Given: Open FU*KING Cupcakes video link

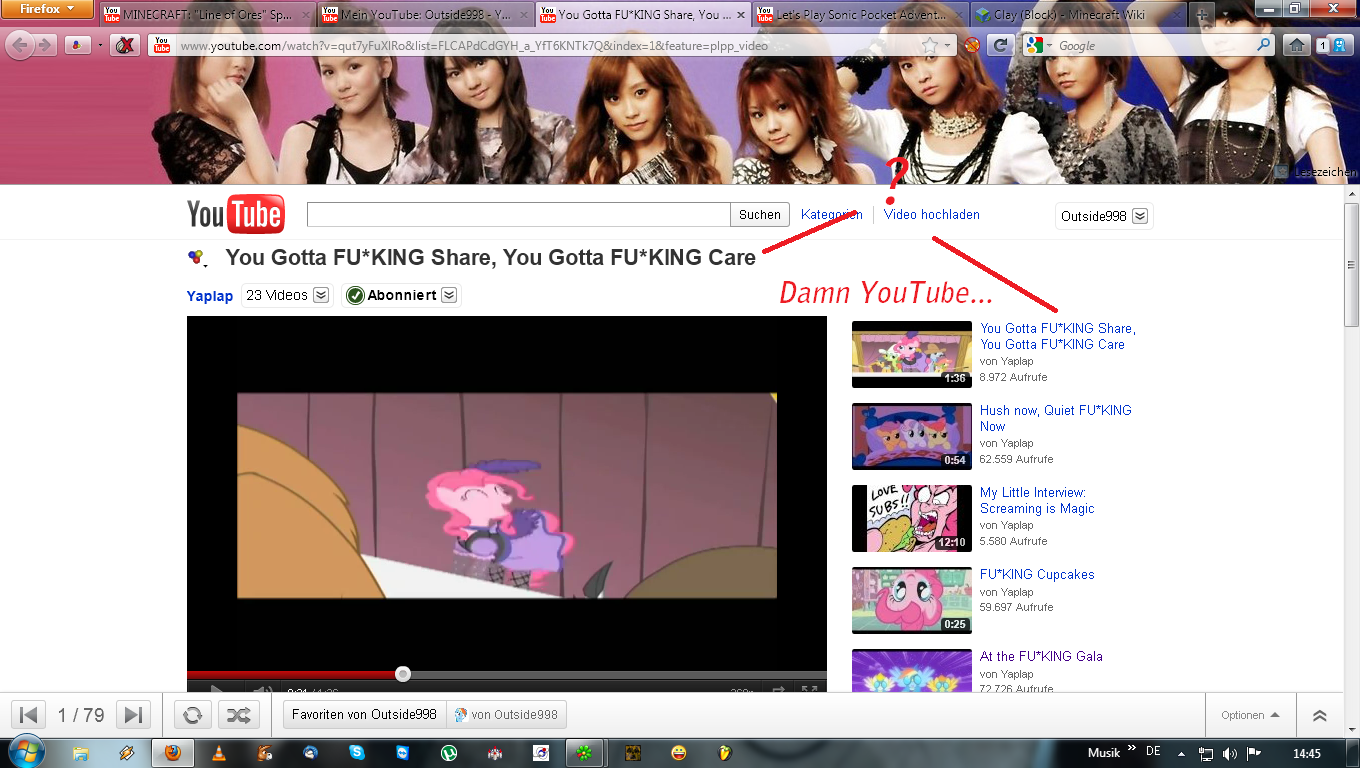Looking at the screenshot, I should point(1037,574).
